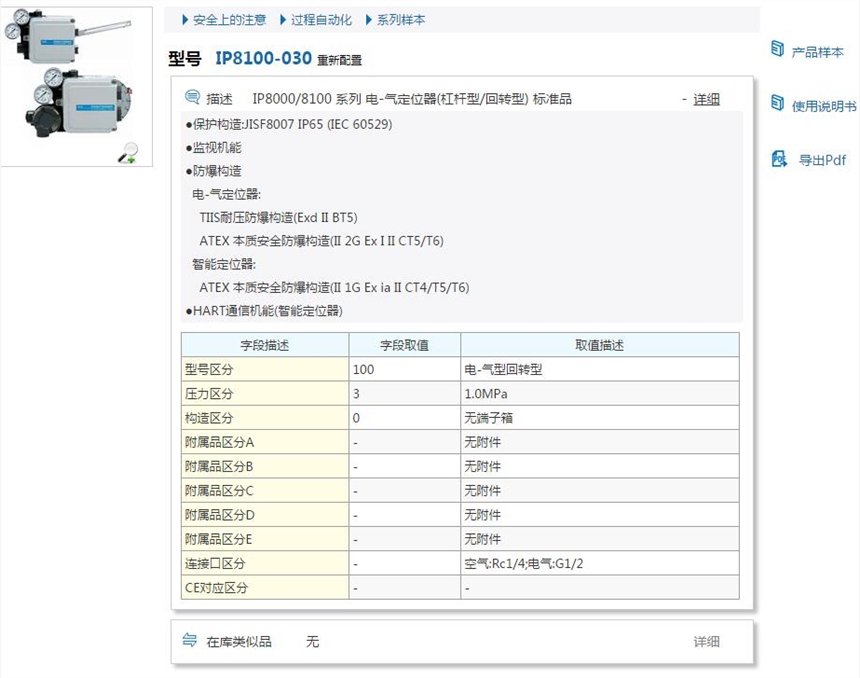This screenshot has width=860, height=678.
Task: Click the 取值描述 column header
Action: 599,345
